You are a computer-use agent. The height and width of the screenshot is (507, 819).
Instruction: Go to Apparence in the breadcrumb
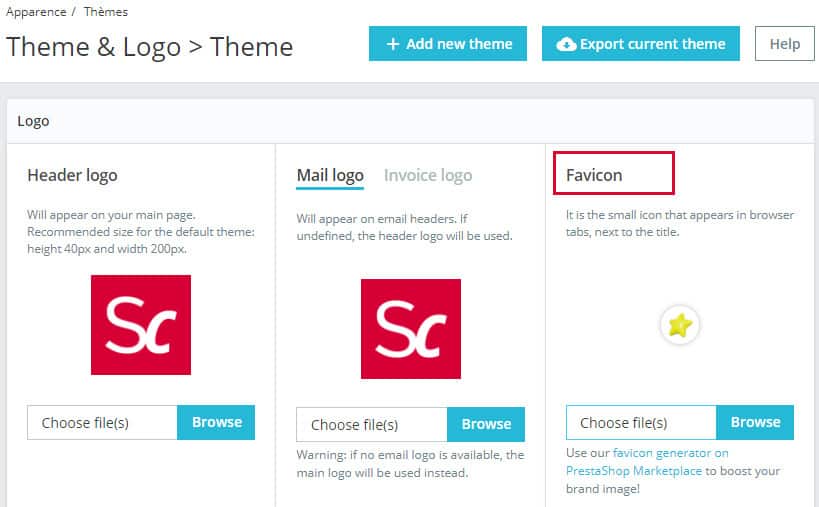(x=36, y=12)
